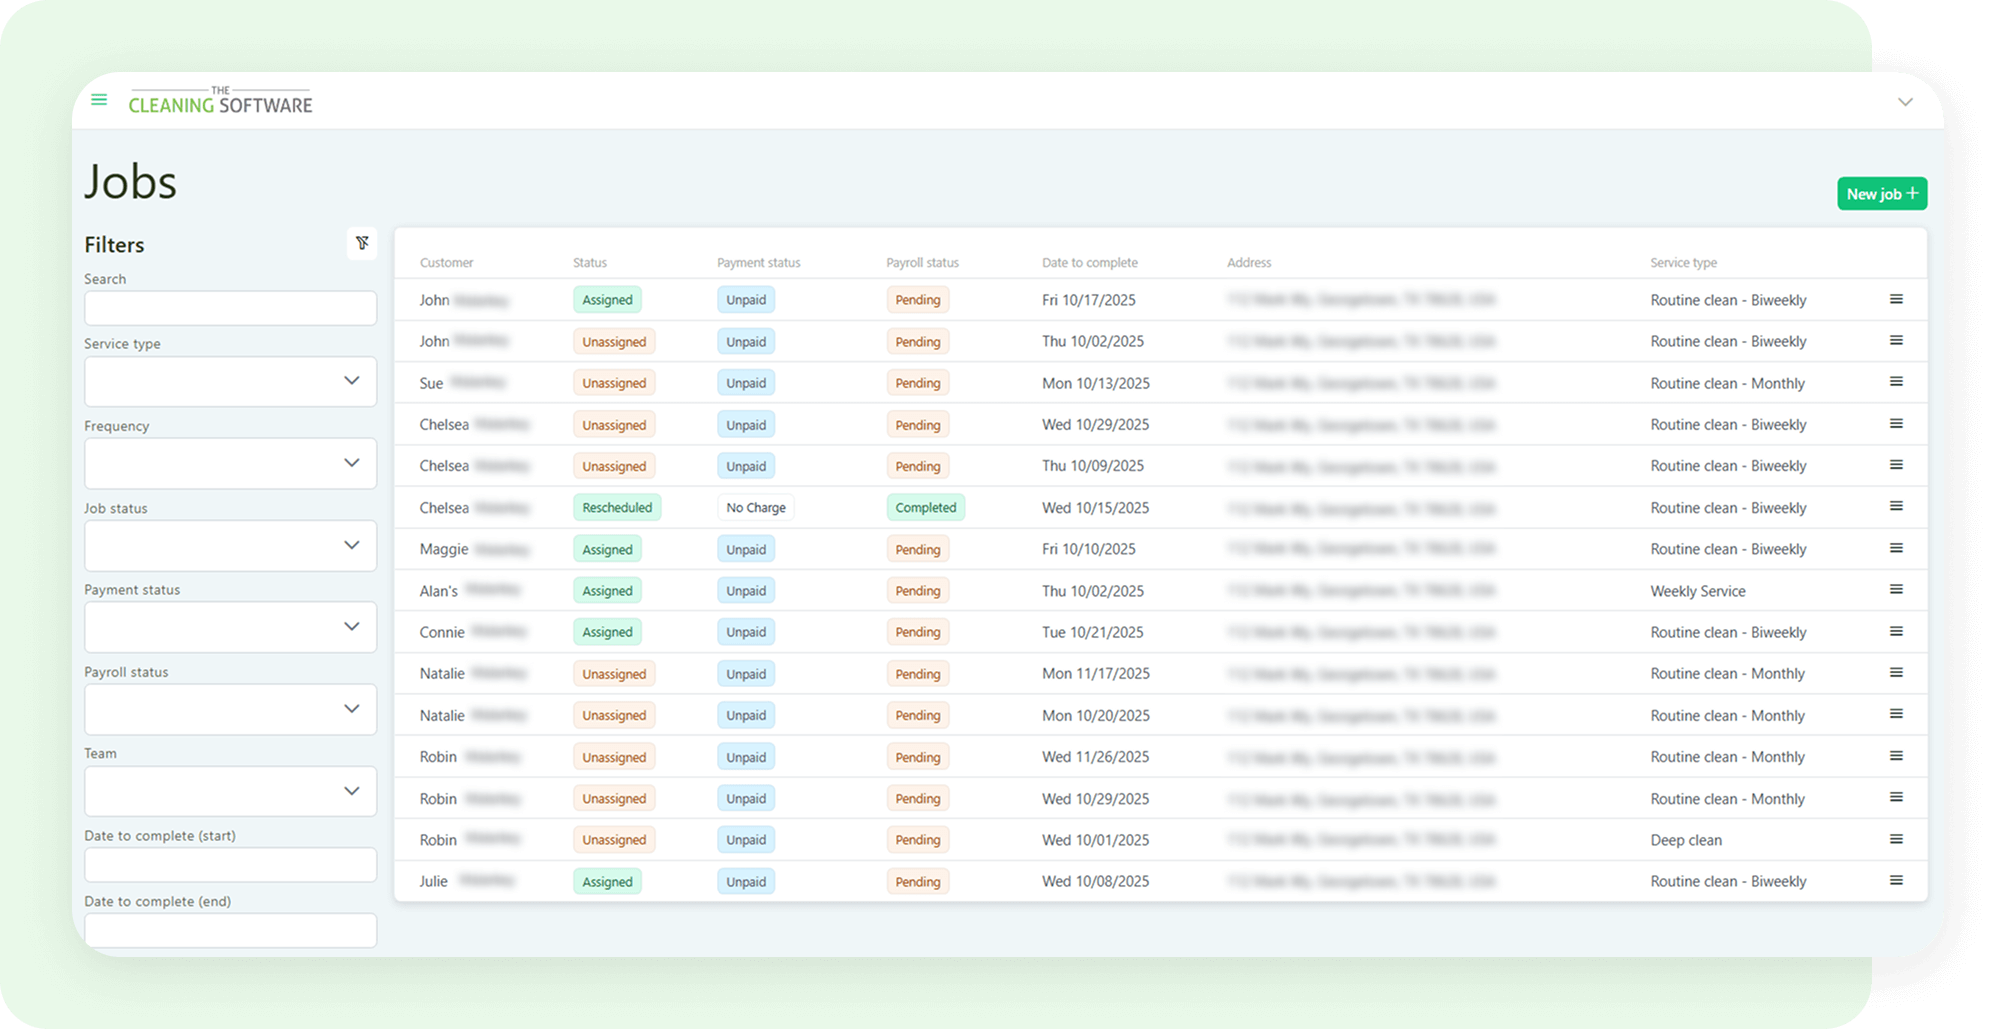The width and height of the screenshot is (2004, 1029).
Task: Click the Cleaning Software logo
Action: coord(220,101)
